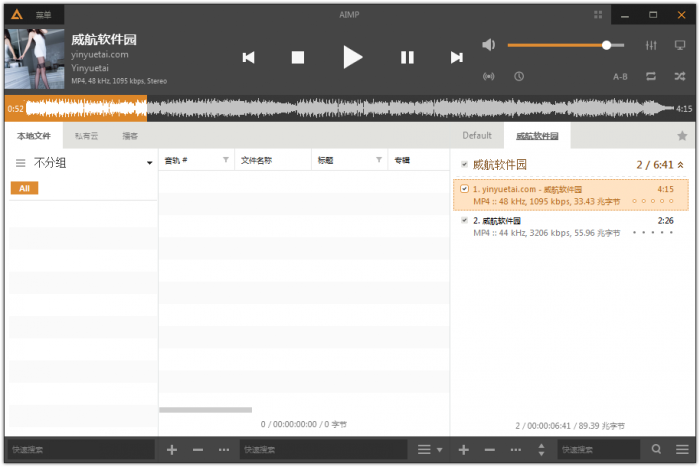Open the sleep timer clock icon
The height and width of the screenshot is (467, 700).
click(x=519, y=76)
